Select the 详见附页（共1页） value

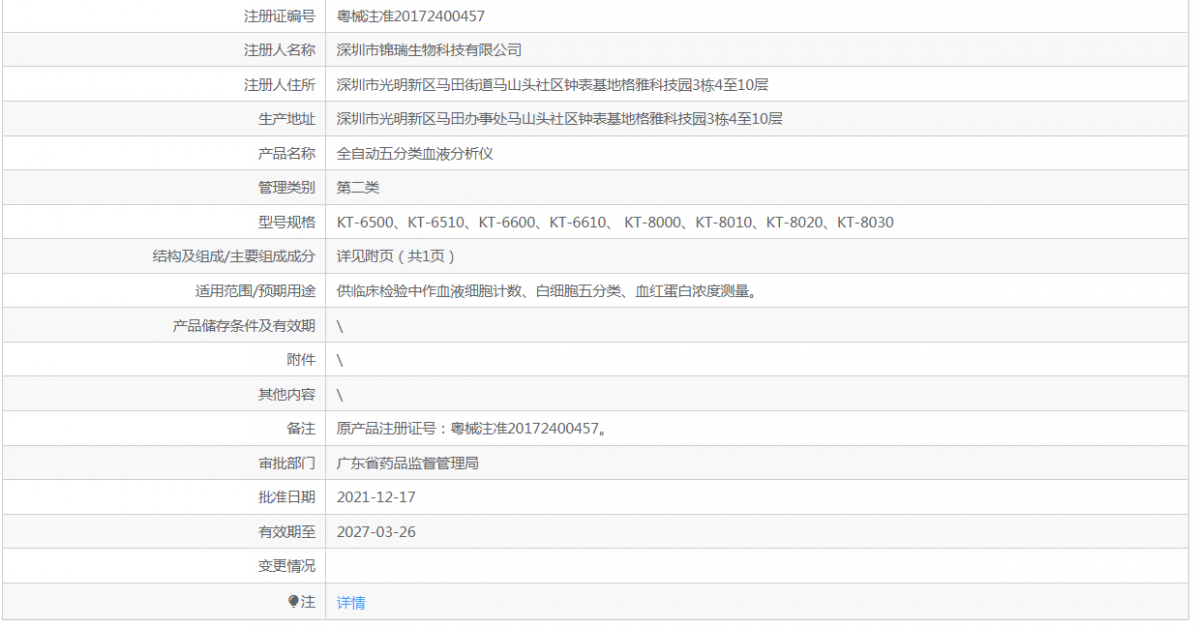coord(396,256)
